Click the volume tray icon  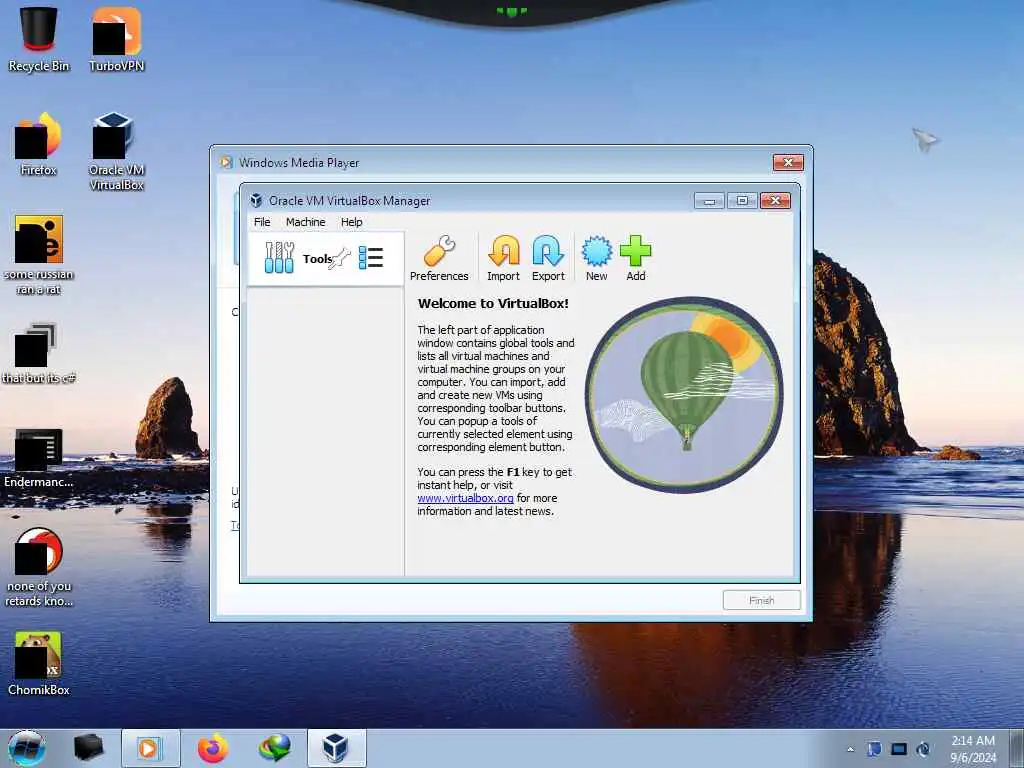923,749
